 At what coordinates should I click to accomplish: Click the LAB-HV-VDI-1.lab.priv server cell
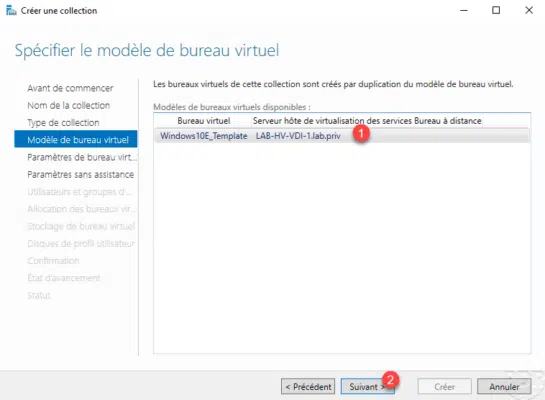click(298, 136)
